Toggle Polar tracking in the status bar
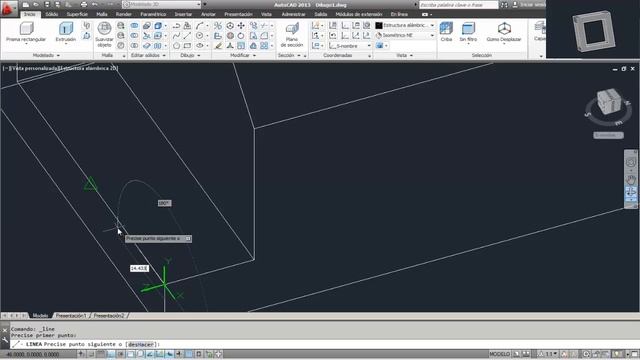The width and height of the screenshot is (640, 360). pos(121,354)
